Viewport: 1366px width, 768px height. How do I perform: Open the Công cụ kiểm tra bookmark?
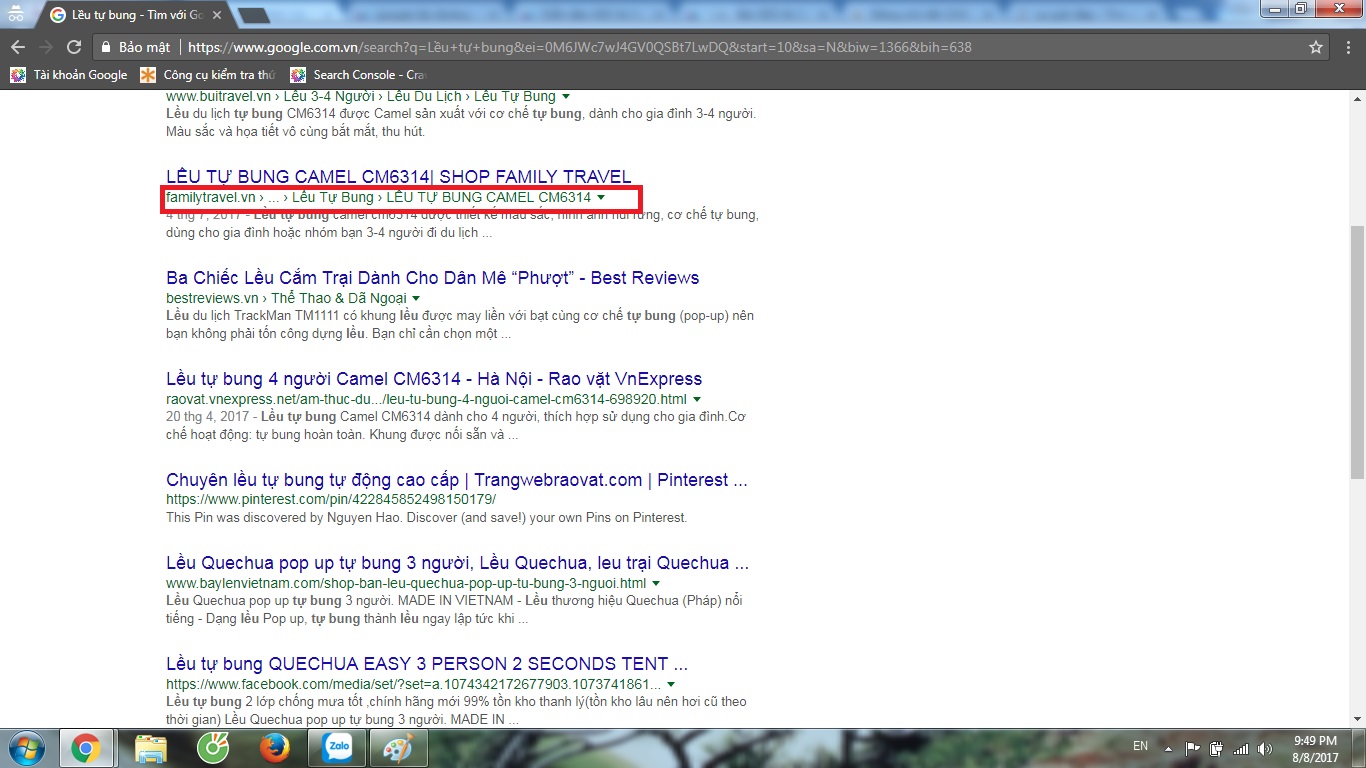(208, 75)
